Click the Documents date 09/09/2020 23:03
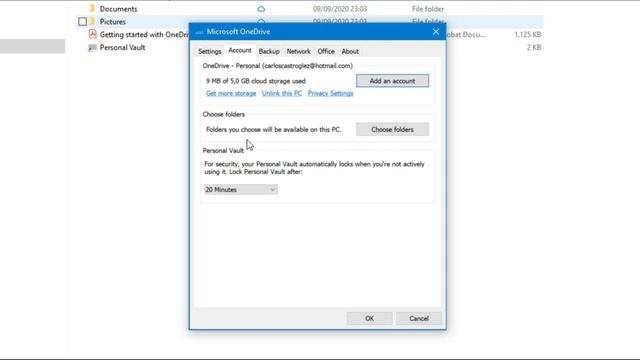 point(340,9)
